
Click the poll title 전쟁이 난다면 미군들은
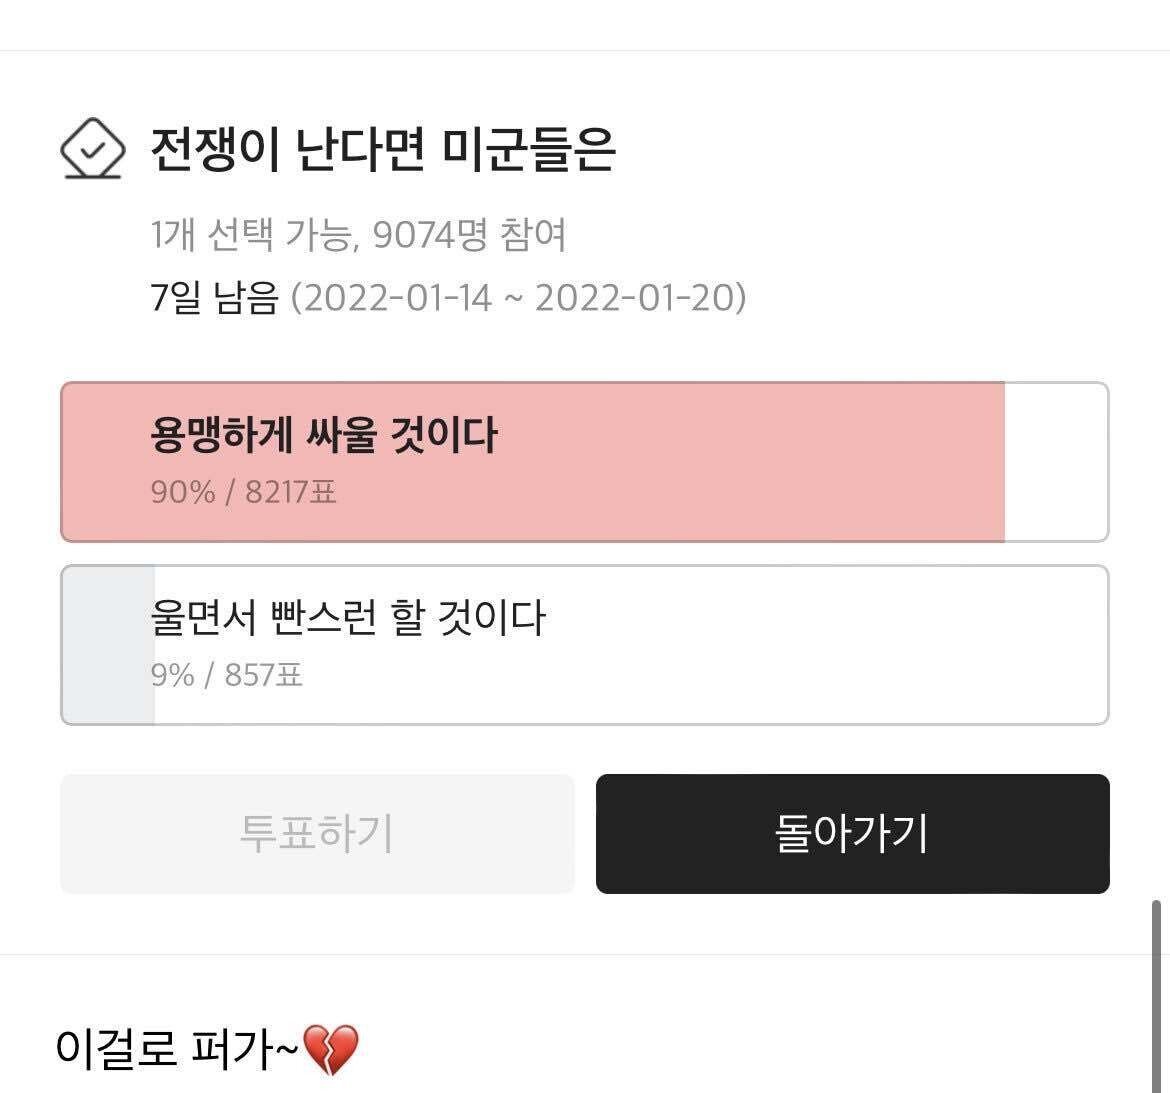[382, 150]
